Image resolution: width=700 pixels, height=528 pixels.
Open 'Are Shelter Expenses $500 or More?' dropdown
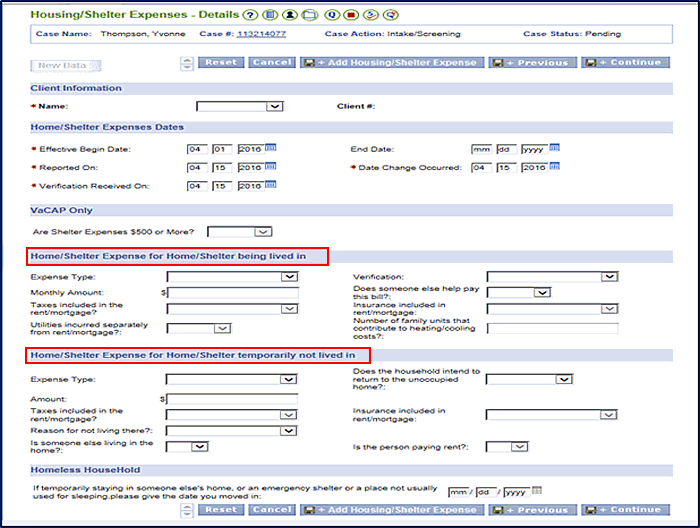click(x=240, y=232)
